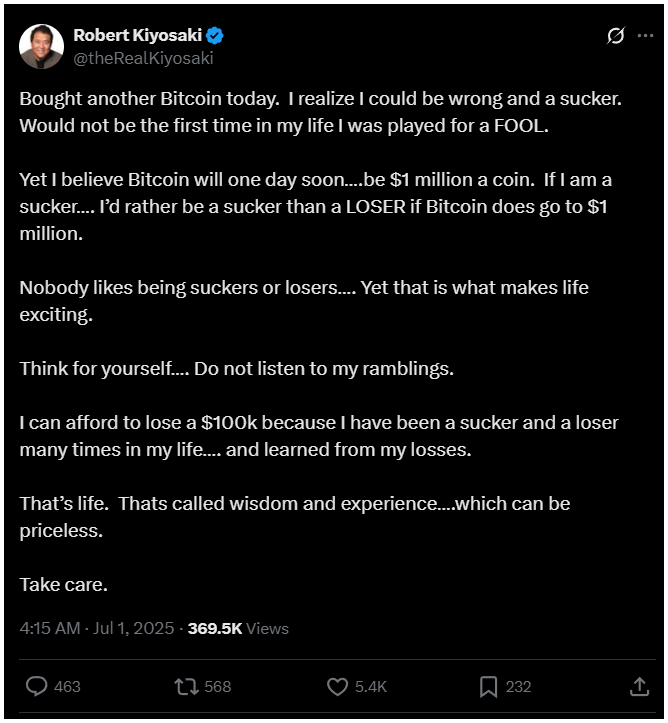Click the paragraph mentioning '$100k'
This screenshot has height=723, width=668.
[x=319, y=436]
